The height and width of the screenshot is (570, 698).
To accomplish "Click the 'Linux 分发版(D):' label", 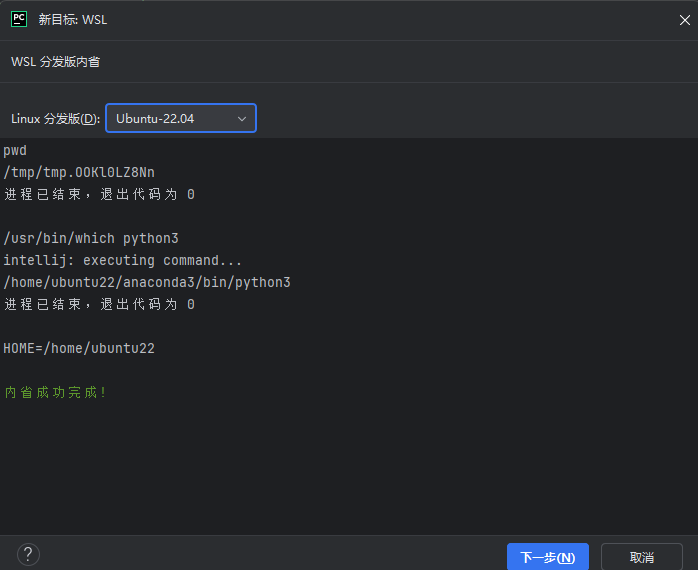I will [56, 118].
